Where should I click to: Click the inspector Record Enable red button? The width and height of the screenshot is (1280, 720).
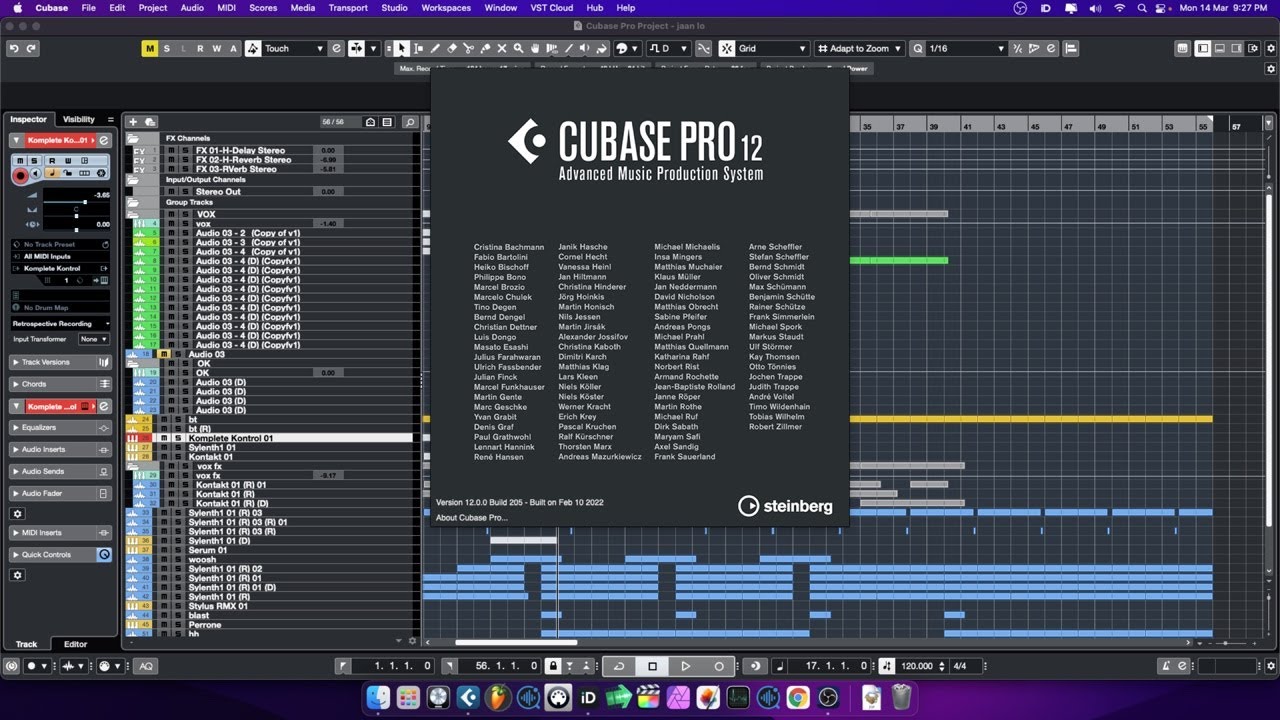(20, 176)
